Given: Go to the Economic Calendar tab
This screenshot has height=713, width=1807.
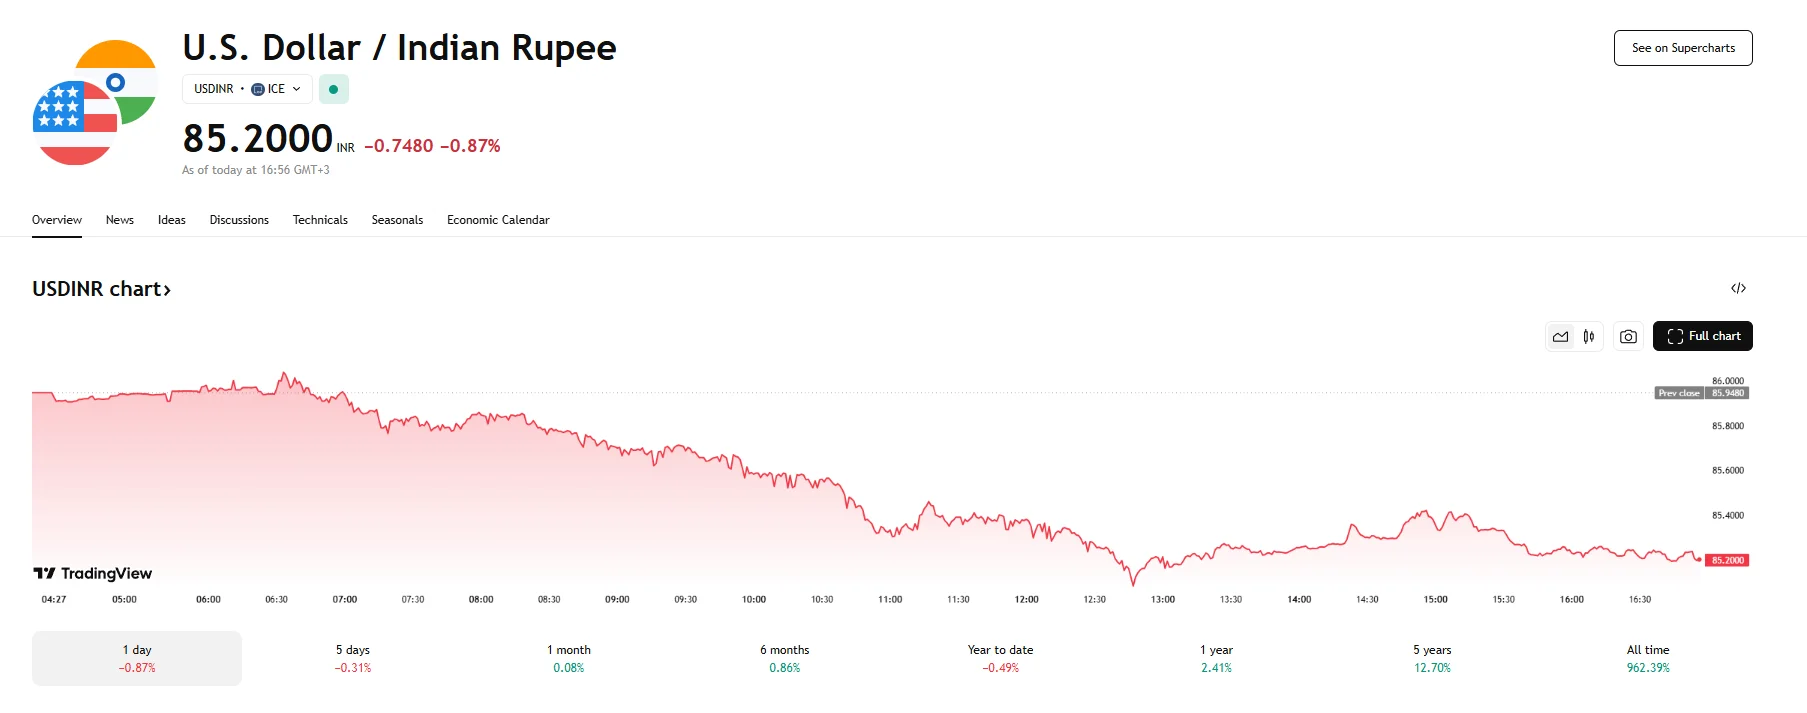Looking at the screenshot, I should [498, 220].
